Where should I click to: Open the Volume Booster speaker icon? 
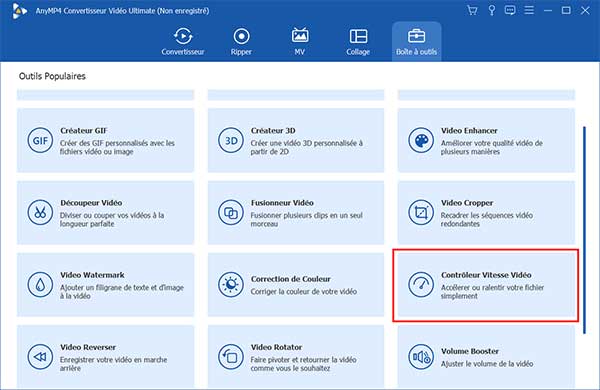click(421, 357)
